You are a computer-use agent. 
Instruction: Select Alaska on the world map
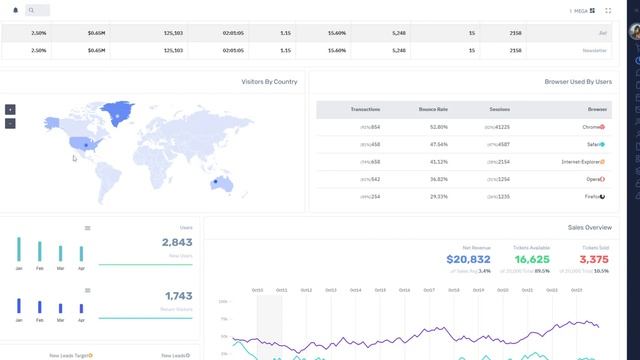[x=52, y=122]
